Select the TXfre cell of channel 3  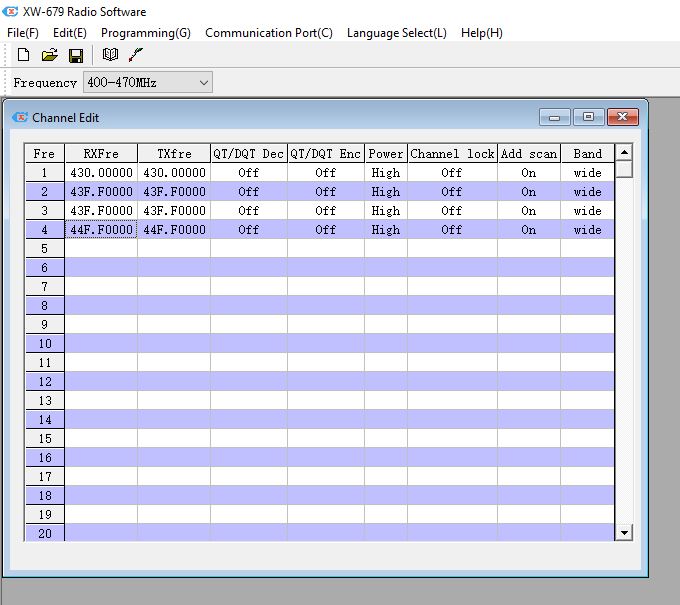[174, 211]
